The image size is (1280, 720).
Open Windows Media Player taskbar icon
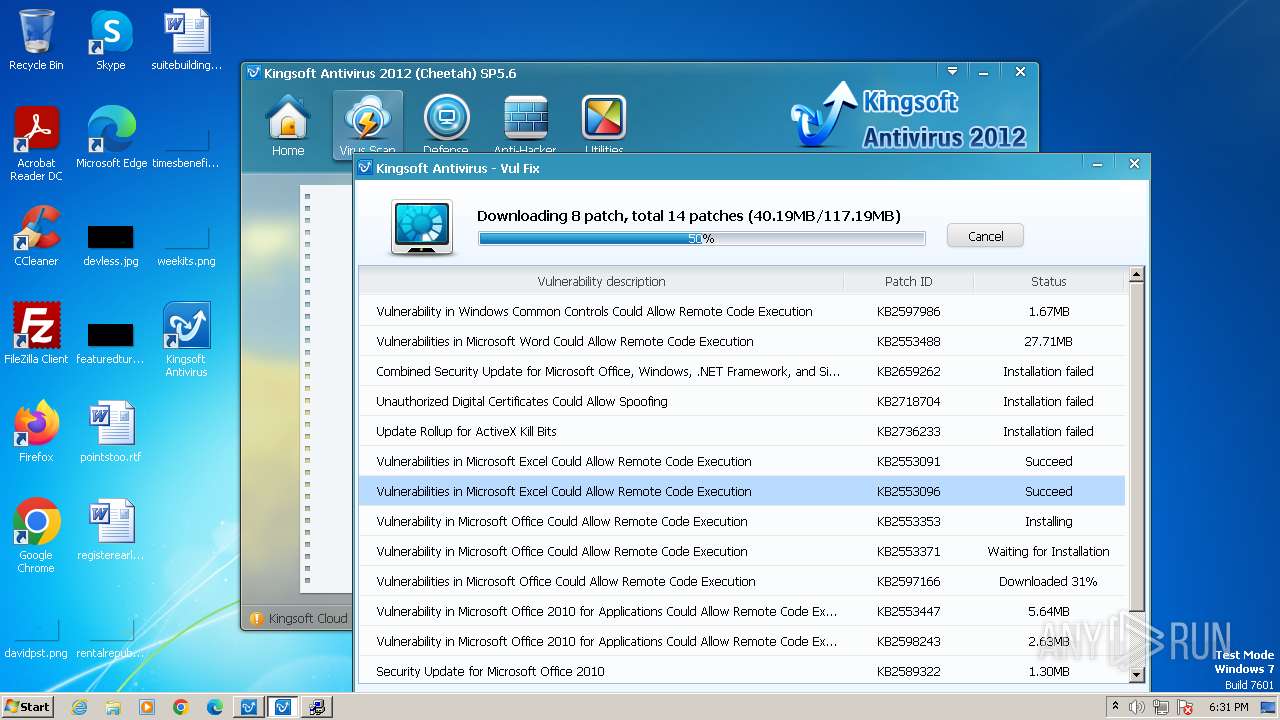pyautogui.click(x=147, y=707)
